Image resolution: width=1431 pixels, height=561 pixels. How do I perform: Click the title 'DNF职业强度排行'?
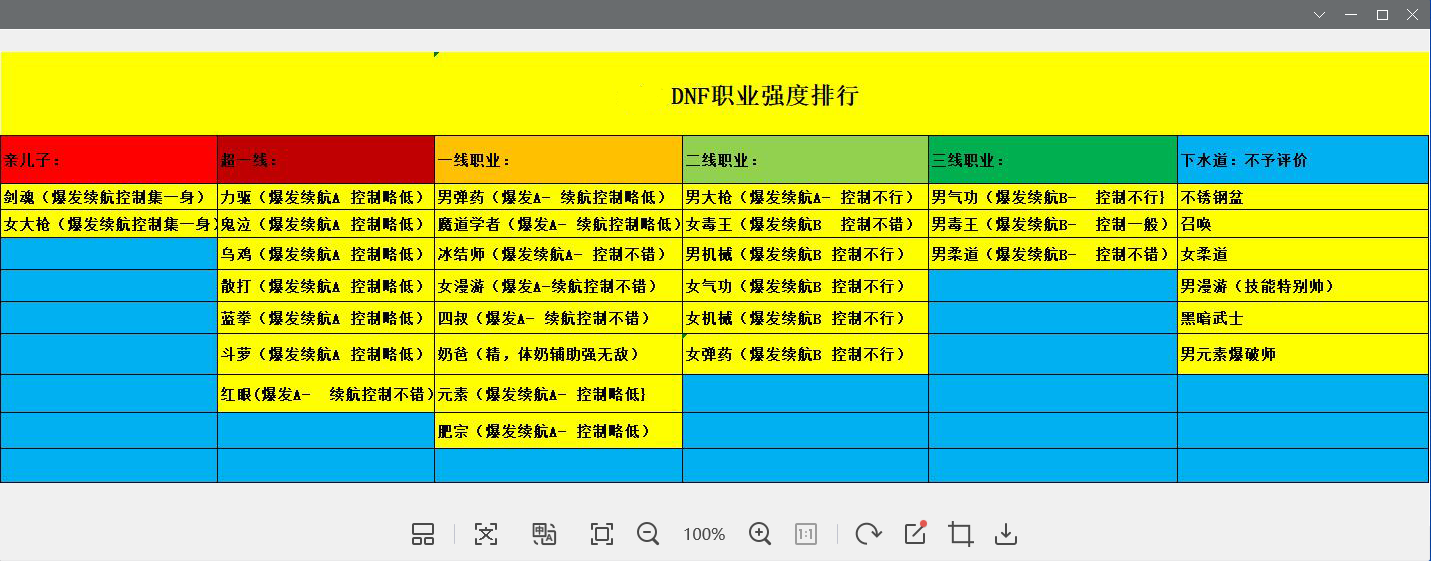[765, 96]
